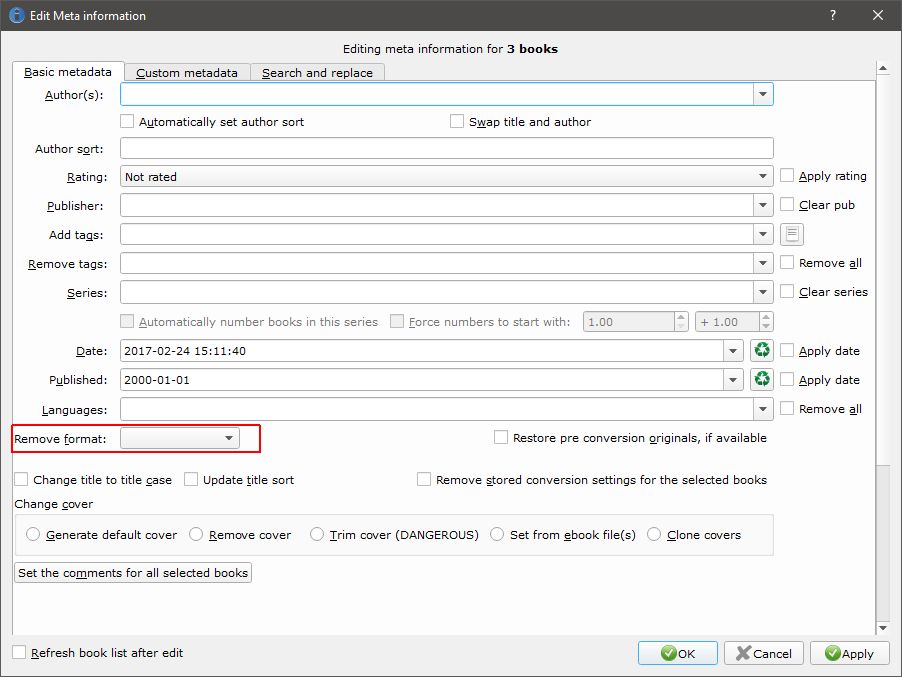
Task: Click the scrollbar up arrow
Action: tap(882, 68)
